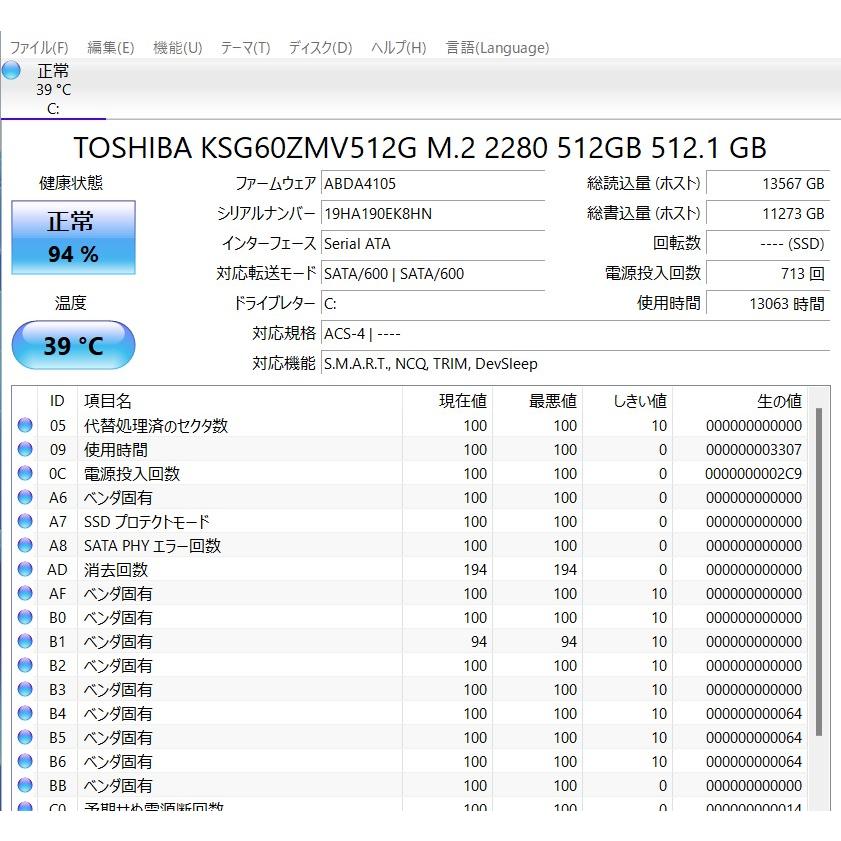Click the status icon for attribute A6
This screenshot has height=841, width=841.
point(25,497)
